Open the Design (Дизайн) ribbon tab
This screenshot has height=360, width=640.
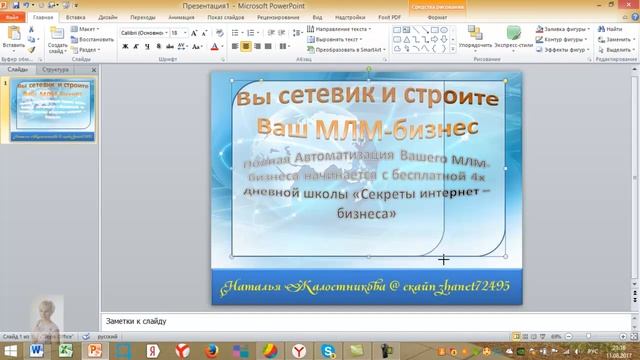pos(108,18)
